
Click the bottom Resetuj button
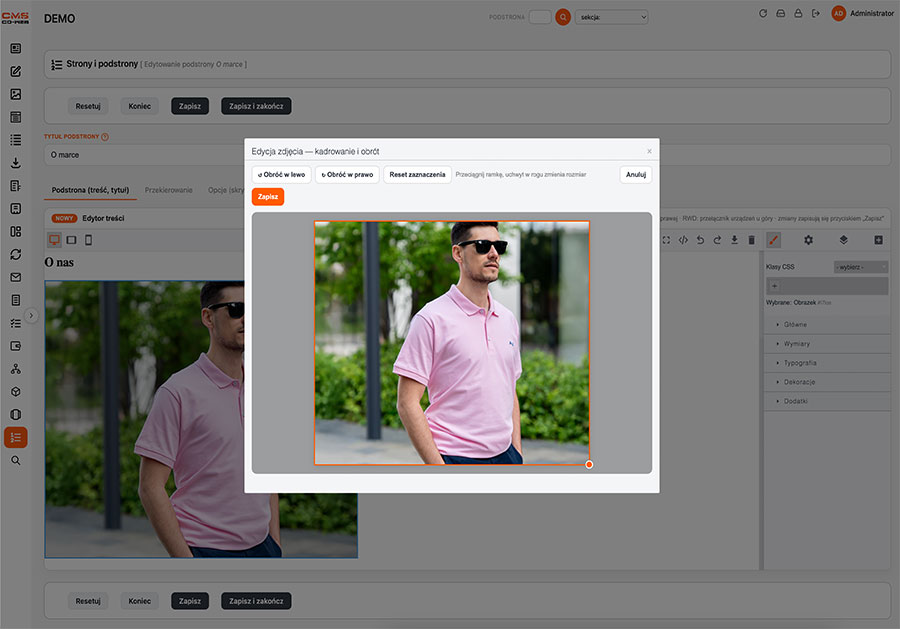coord(88,601)
